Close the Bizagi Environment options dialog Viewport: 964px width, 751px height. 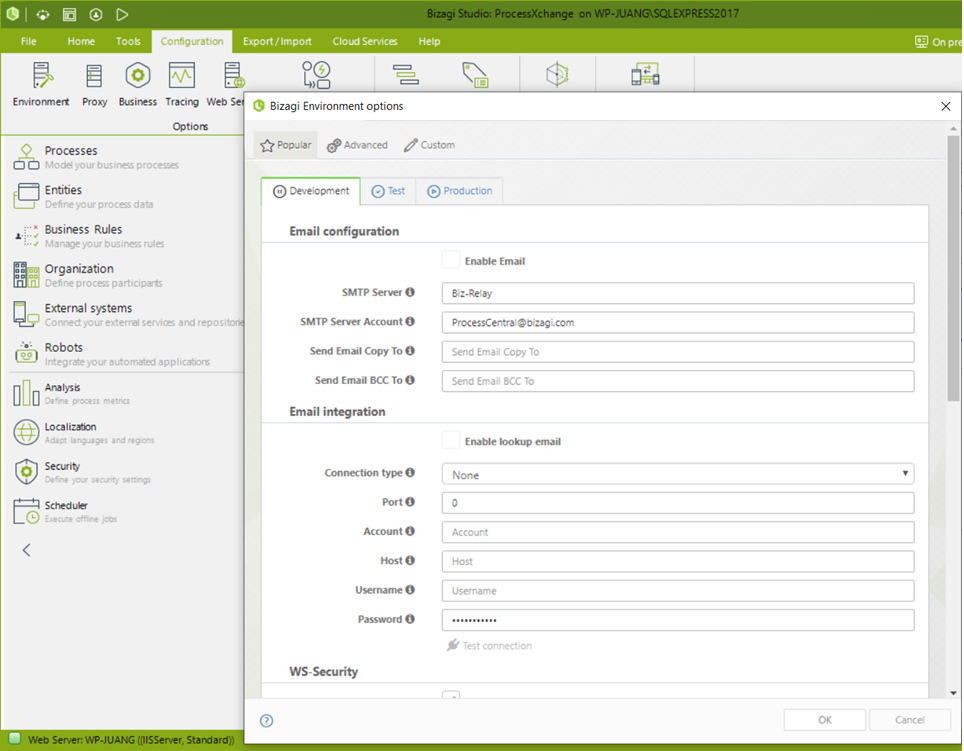click(x=946, y=106)
